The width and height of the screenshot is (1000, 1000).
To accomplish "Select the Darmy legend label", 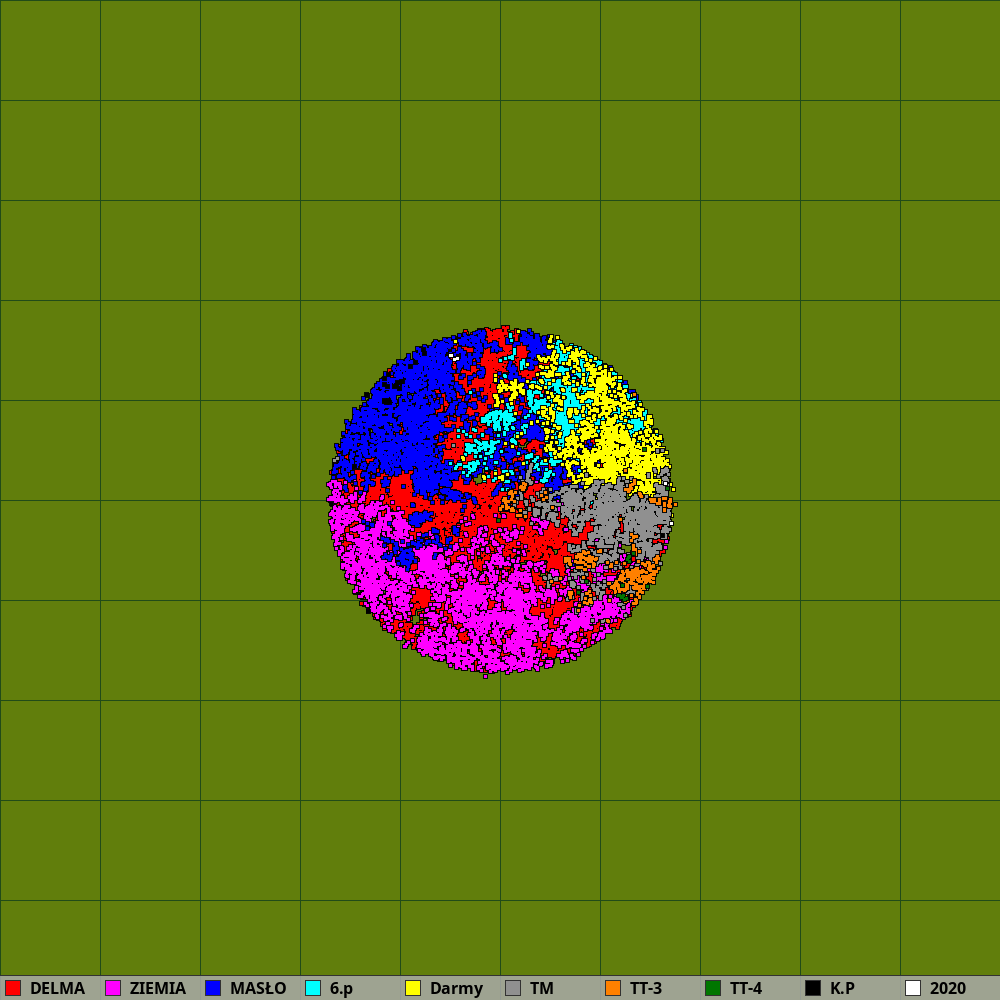I will tap(457, 989).
